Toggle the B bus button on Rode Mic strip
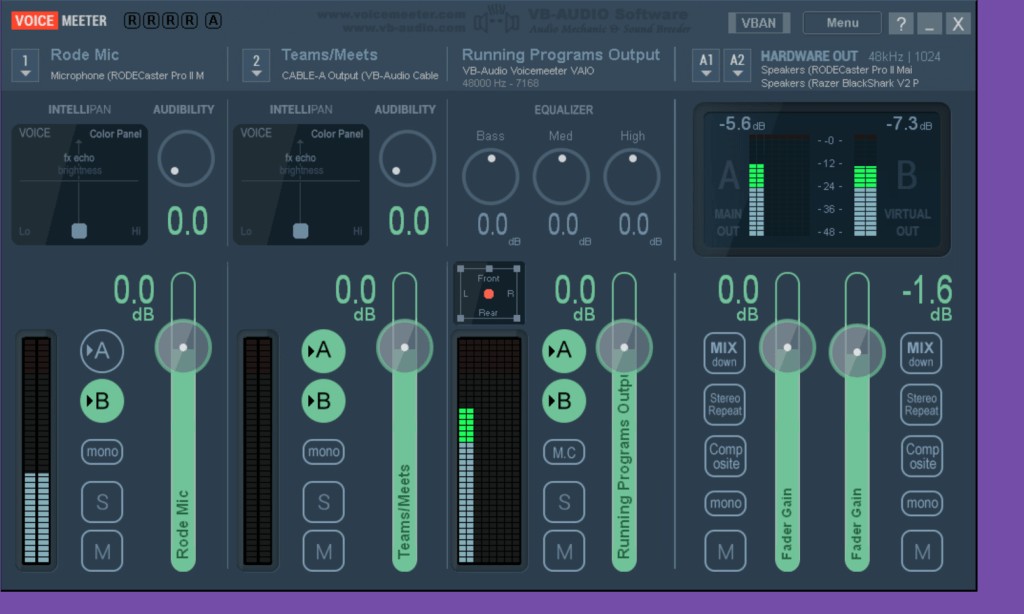Viewport: 1024px width, 614px height. click(x=102, y=401)
